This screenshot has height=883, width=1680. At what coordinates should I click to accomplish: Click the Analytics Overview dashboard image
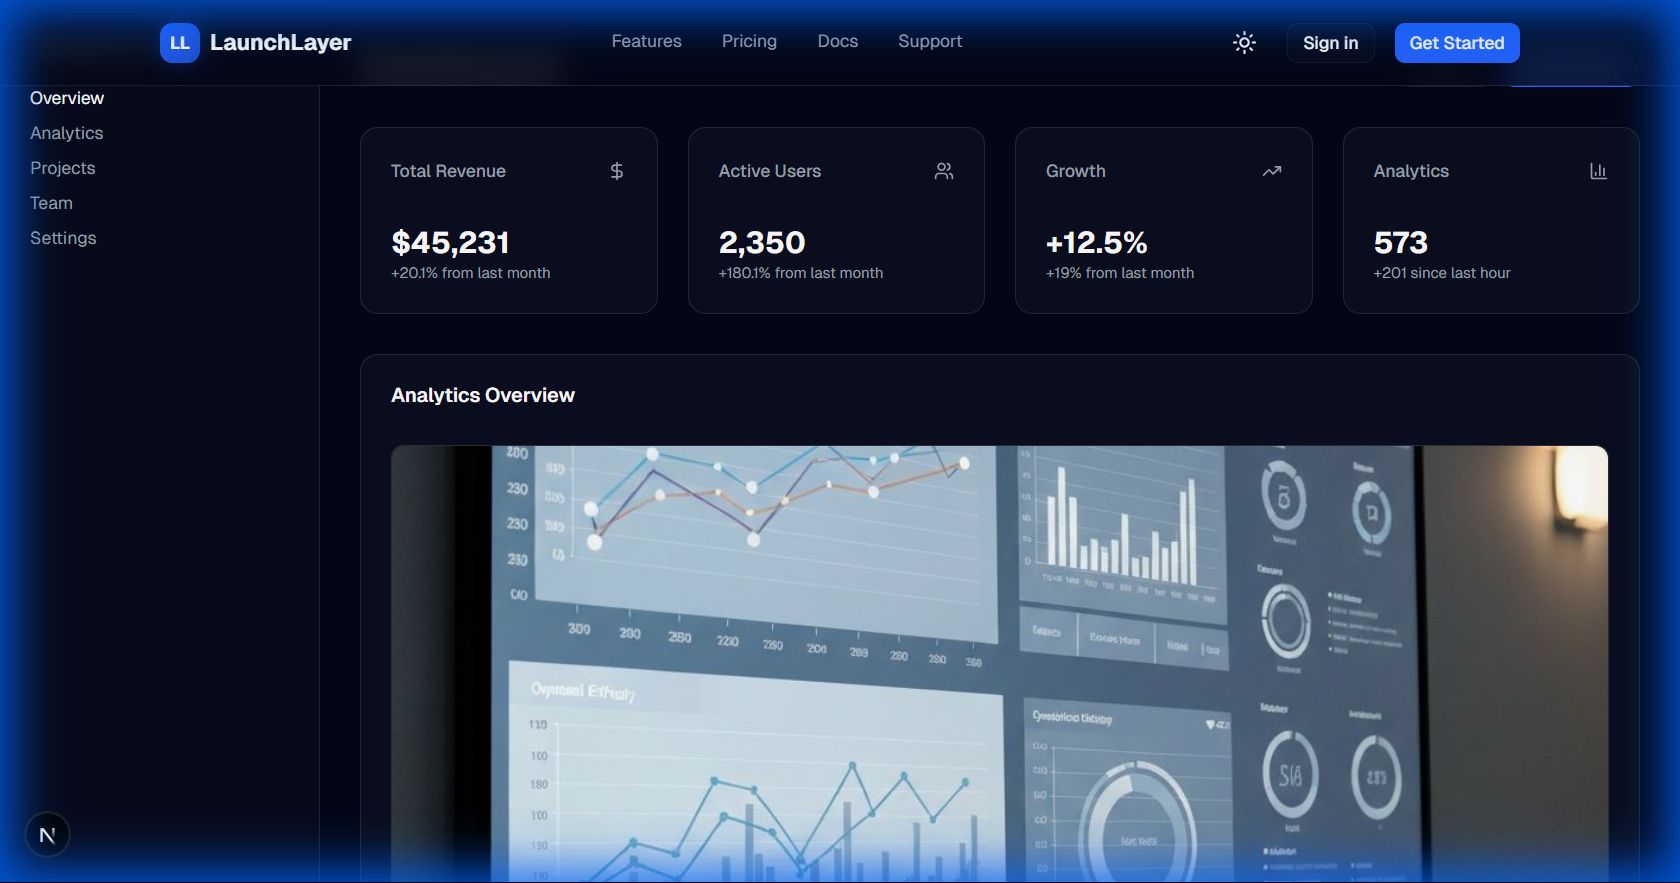999,664
